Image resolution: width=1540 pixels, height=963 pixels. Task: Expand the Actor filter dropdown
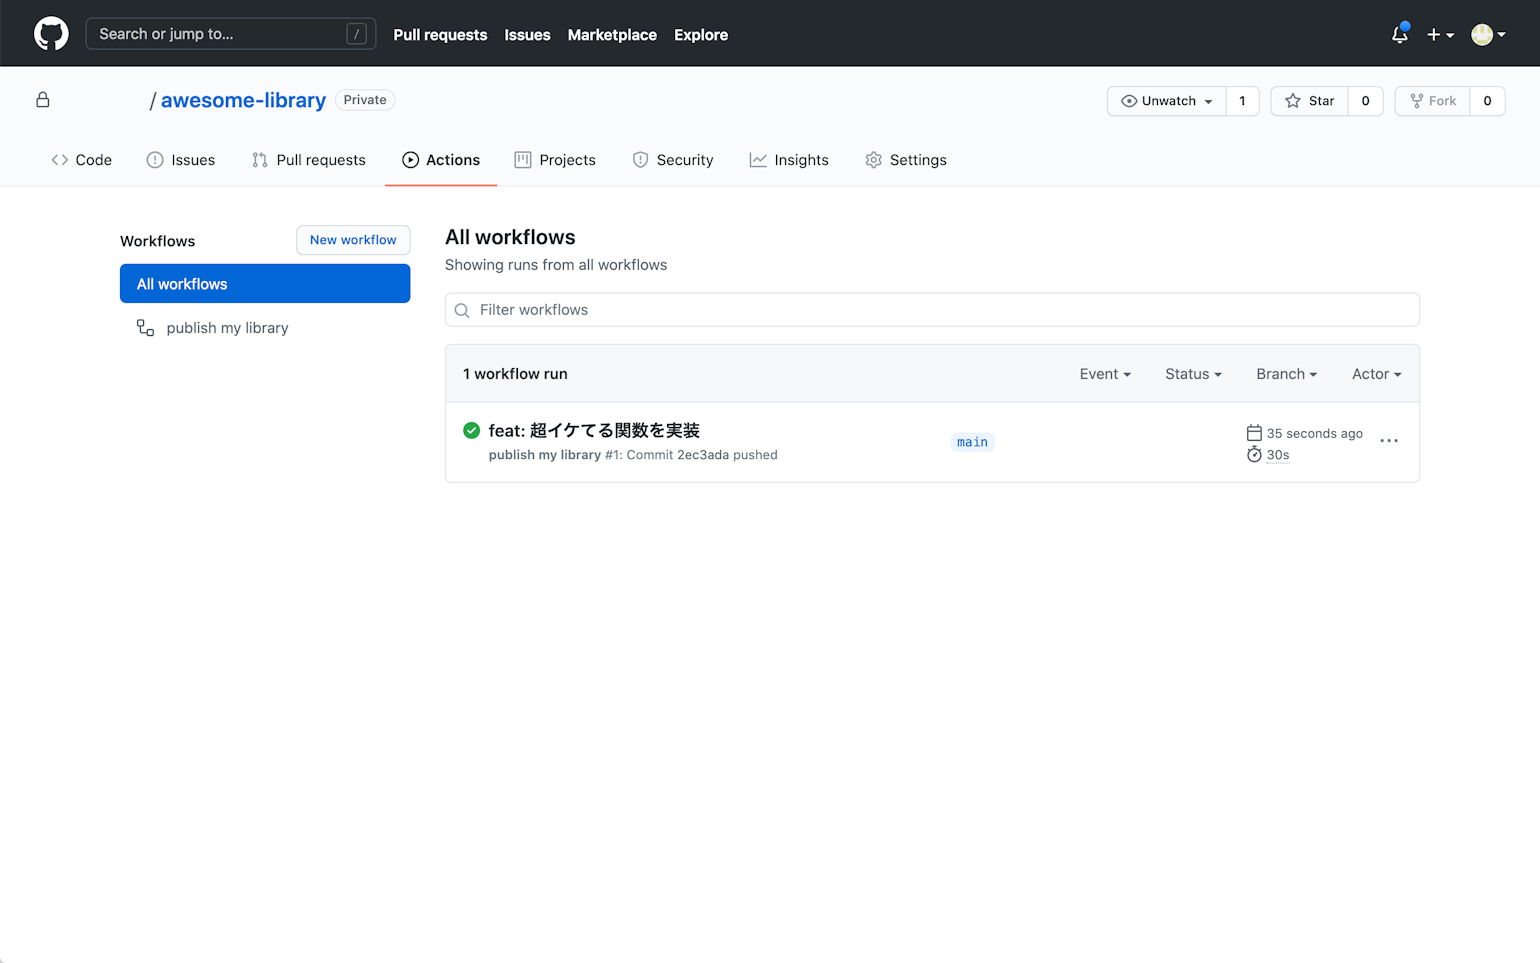tap(1375, 373)
